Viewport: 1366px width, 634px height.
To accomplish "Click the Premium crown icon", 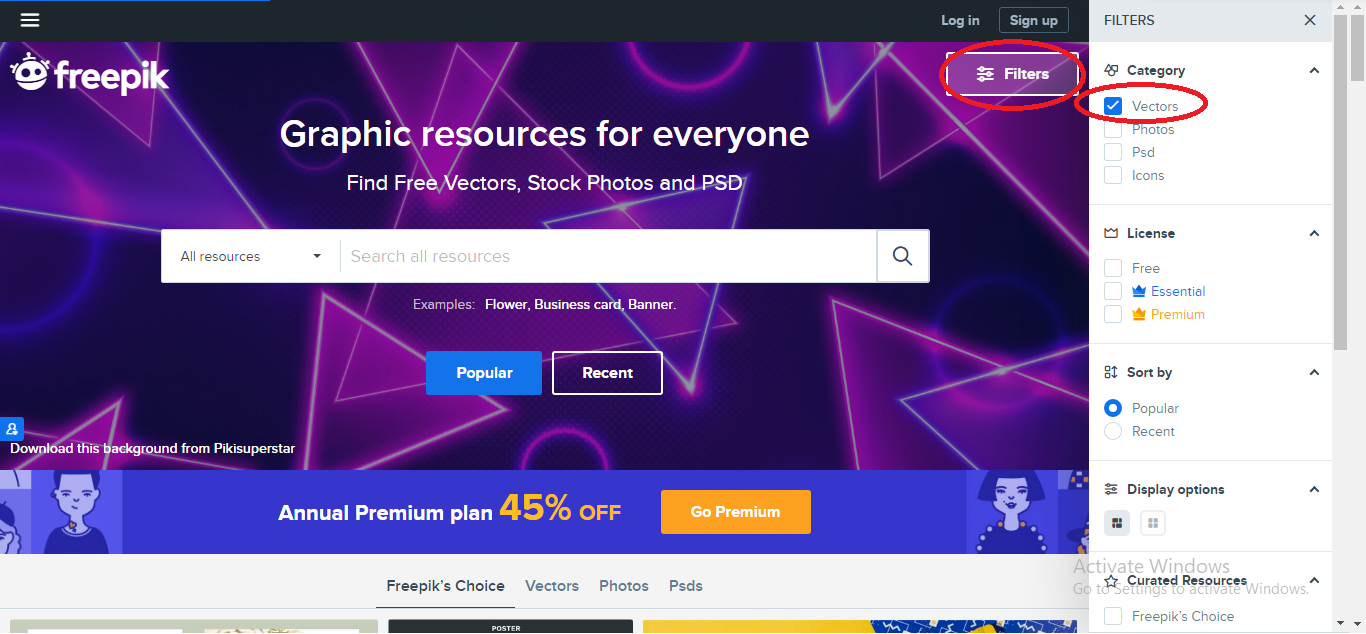I will point(1138,314).
